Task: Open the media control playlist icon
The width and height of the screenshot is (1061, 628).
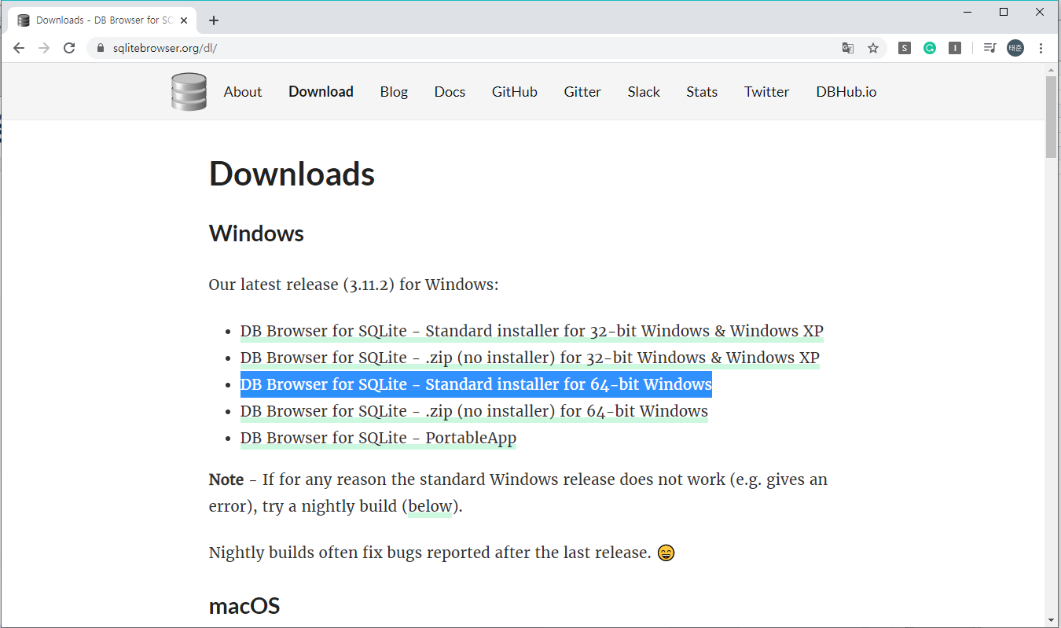Action: click(x=990, y=48)
